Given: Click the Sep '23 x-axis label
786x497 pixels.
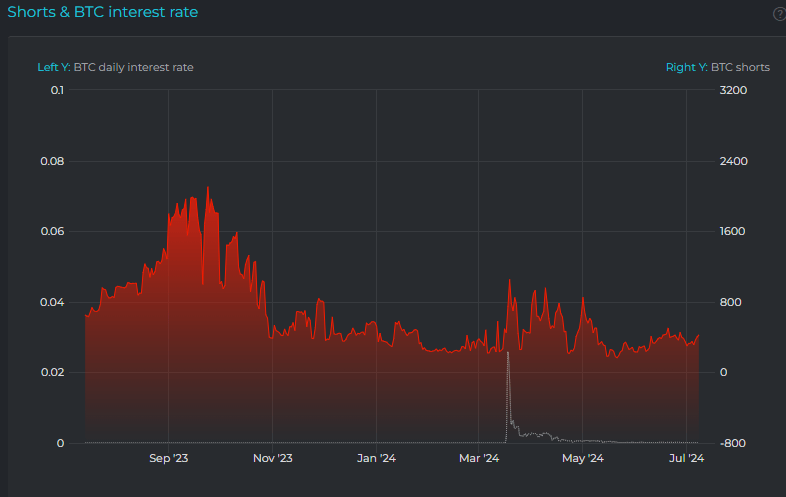Looking at the screenshot, I should 168,459.
